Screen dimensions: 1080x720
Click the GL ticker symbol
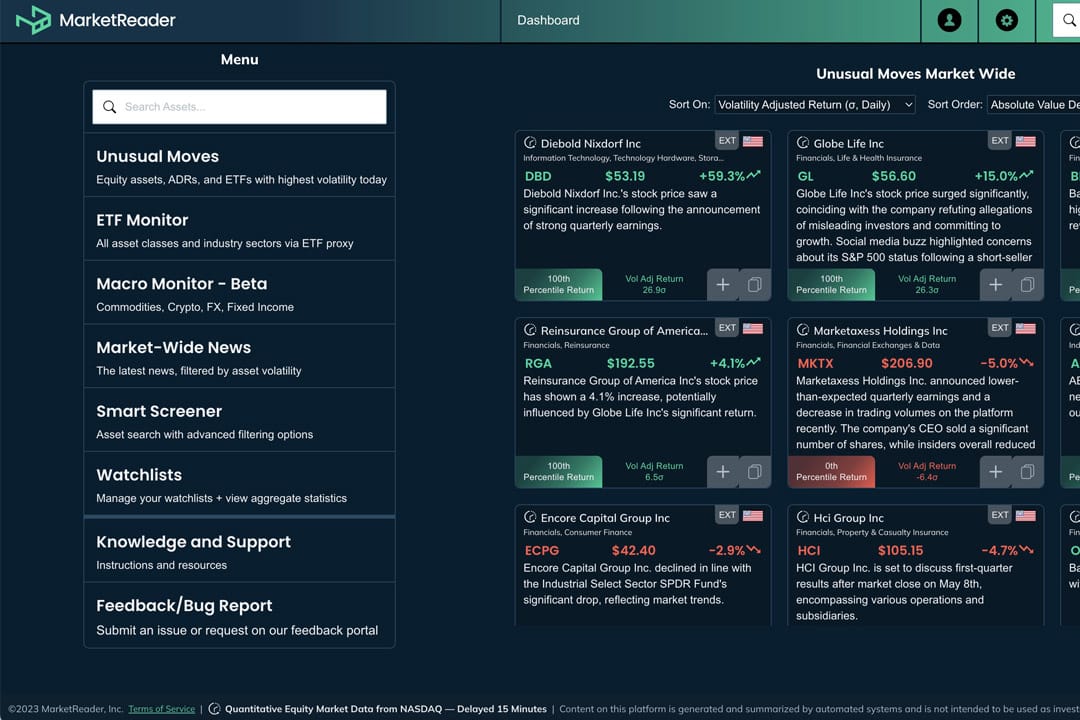(x=806, y=176)
